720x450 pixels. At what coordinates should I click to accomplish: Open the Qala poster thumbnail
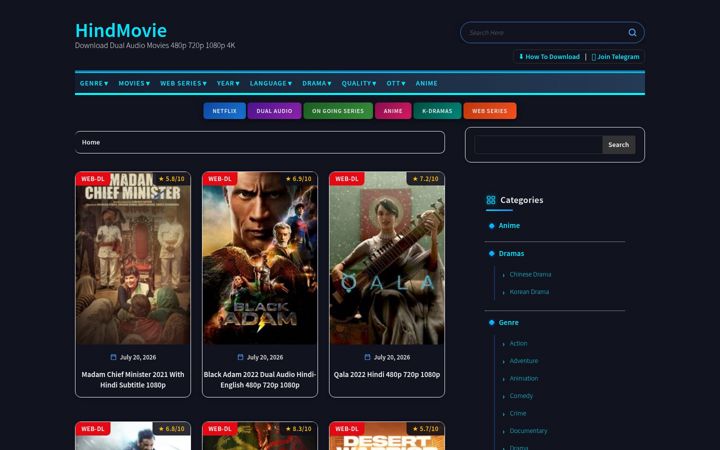(x=387, y=258)
